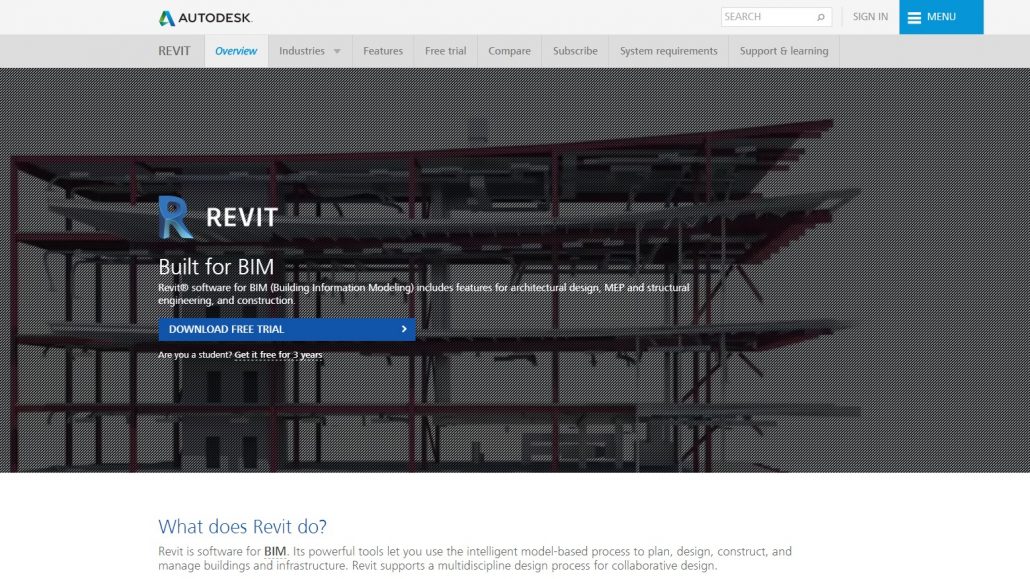Open the Subscribe tab
The image size is (1030, 579).
(x=575, y=51)
